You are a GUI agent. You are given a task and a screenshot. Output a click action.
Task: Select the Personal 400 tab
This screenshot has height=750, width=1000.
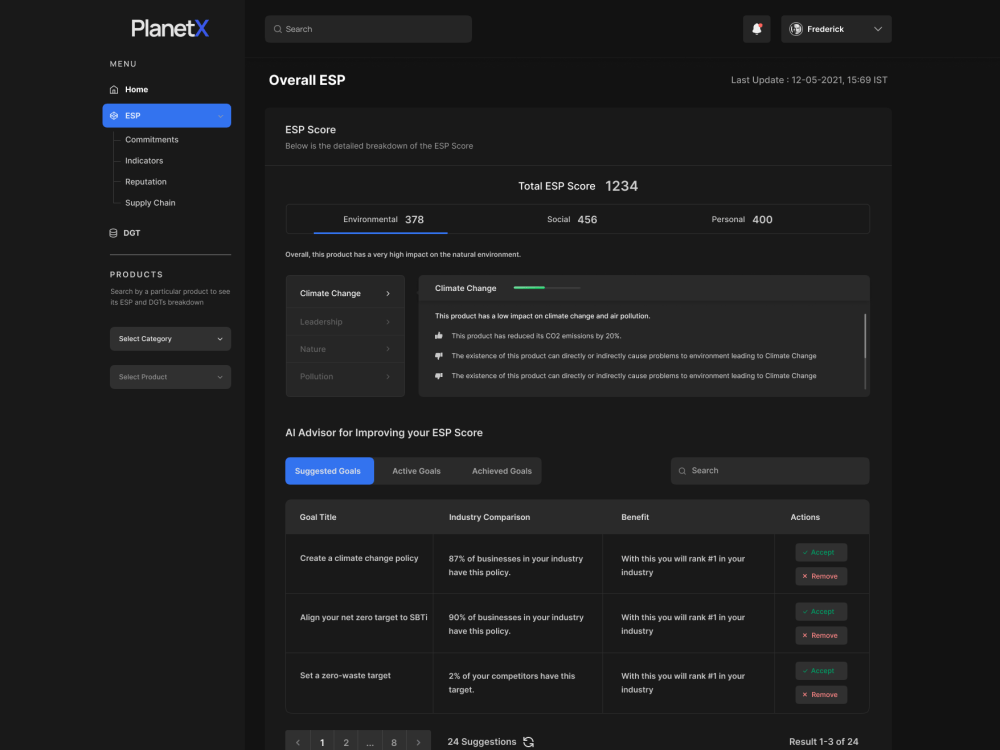[742, 219]
